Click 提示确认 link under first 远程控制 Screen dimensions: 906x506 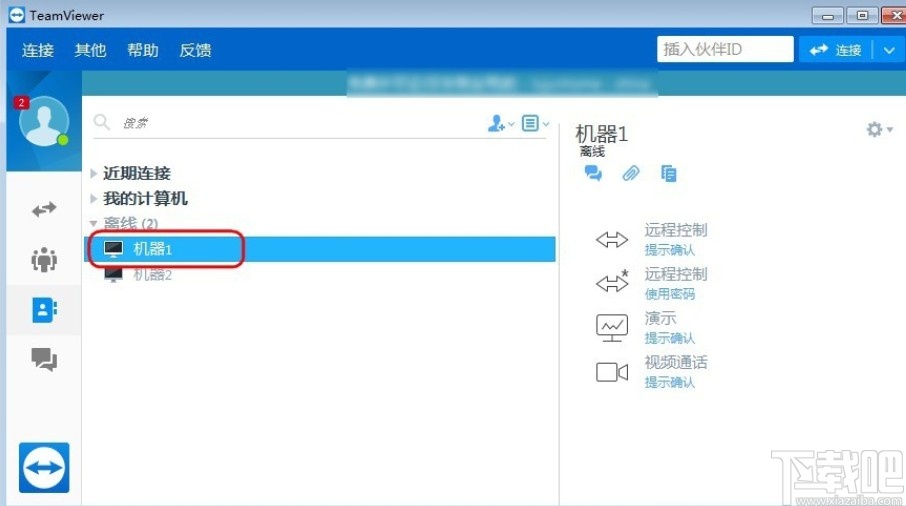670,250
